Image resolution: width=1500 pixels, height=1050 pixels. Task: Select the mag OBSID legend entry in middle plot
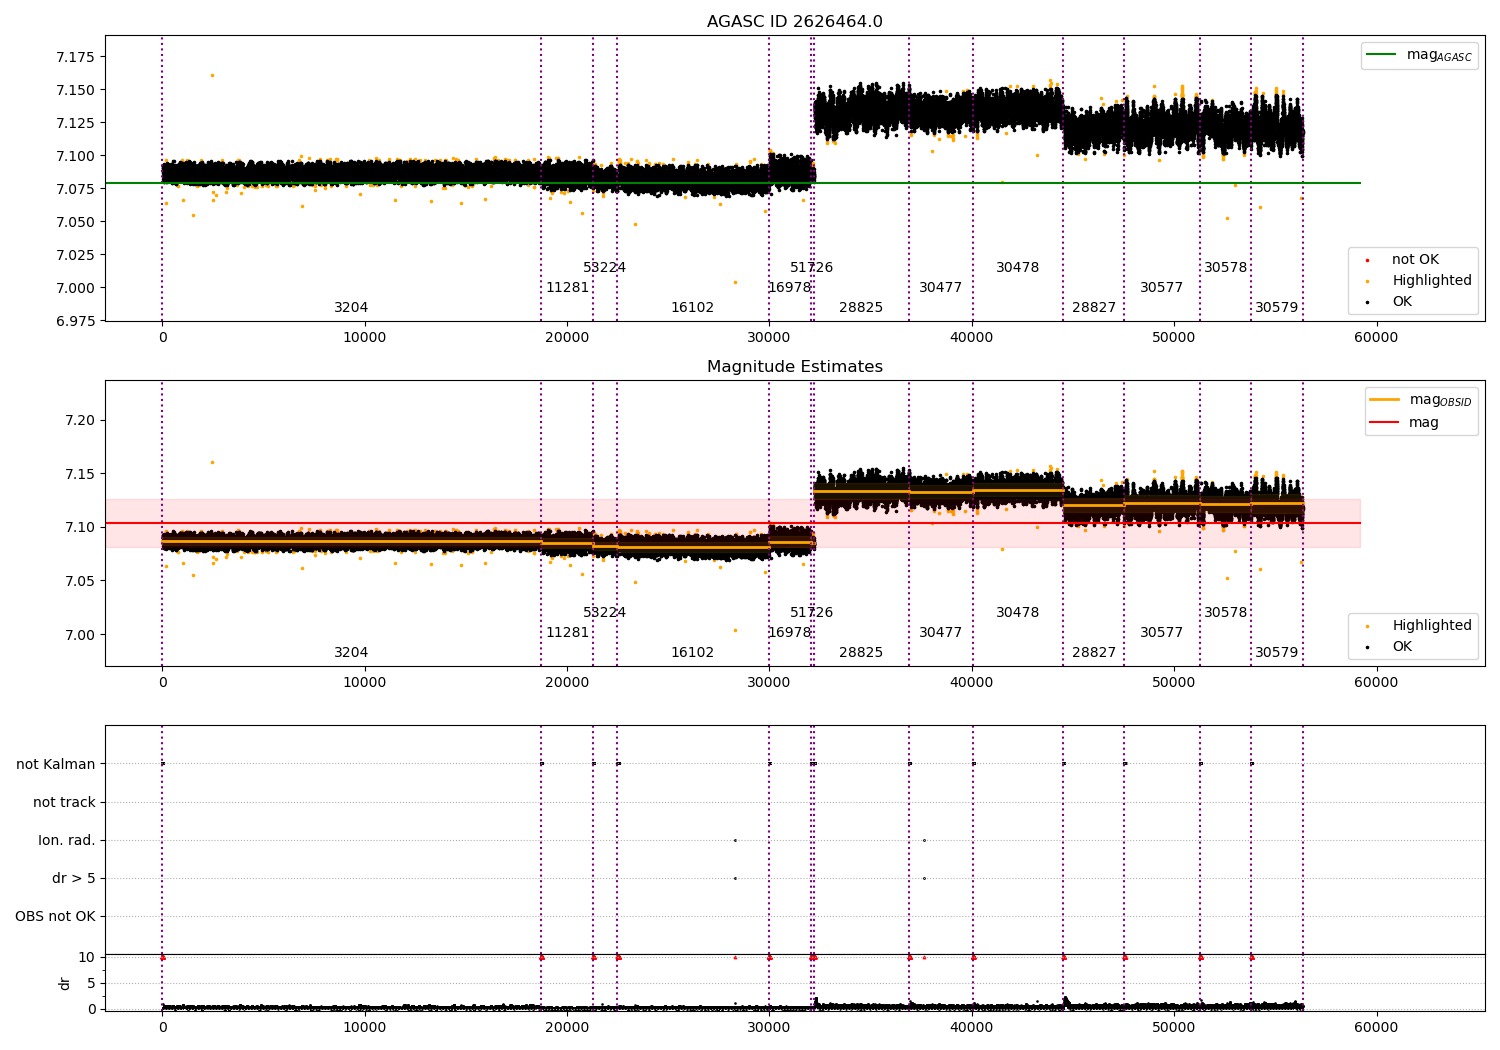tap(1421, 400)
